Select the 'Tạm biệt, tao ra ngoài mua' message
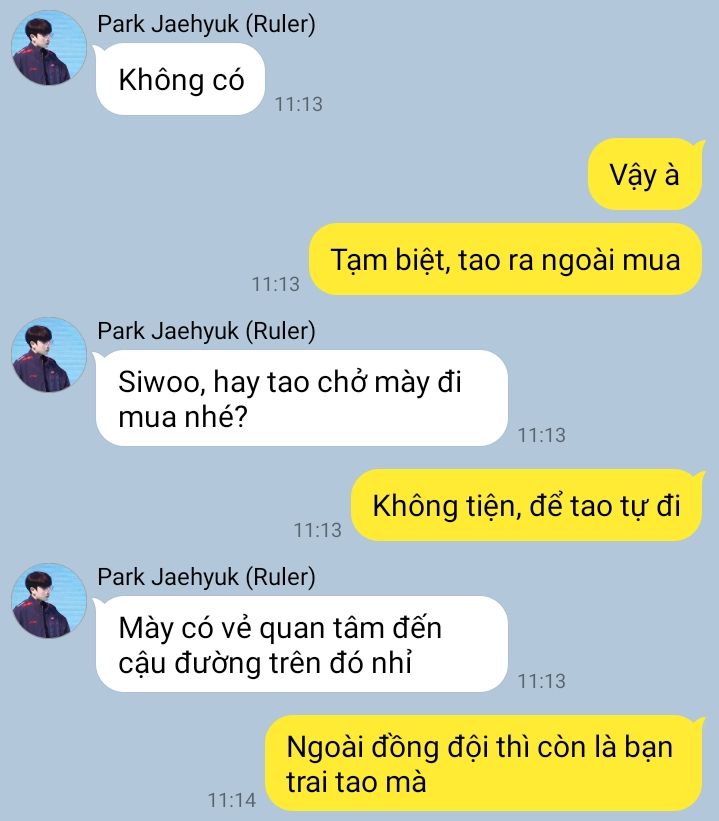The height and width of the screenshot is (821, 719). pos(505,259)
